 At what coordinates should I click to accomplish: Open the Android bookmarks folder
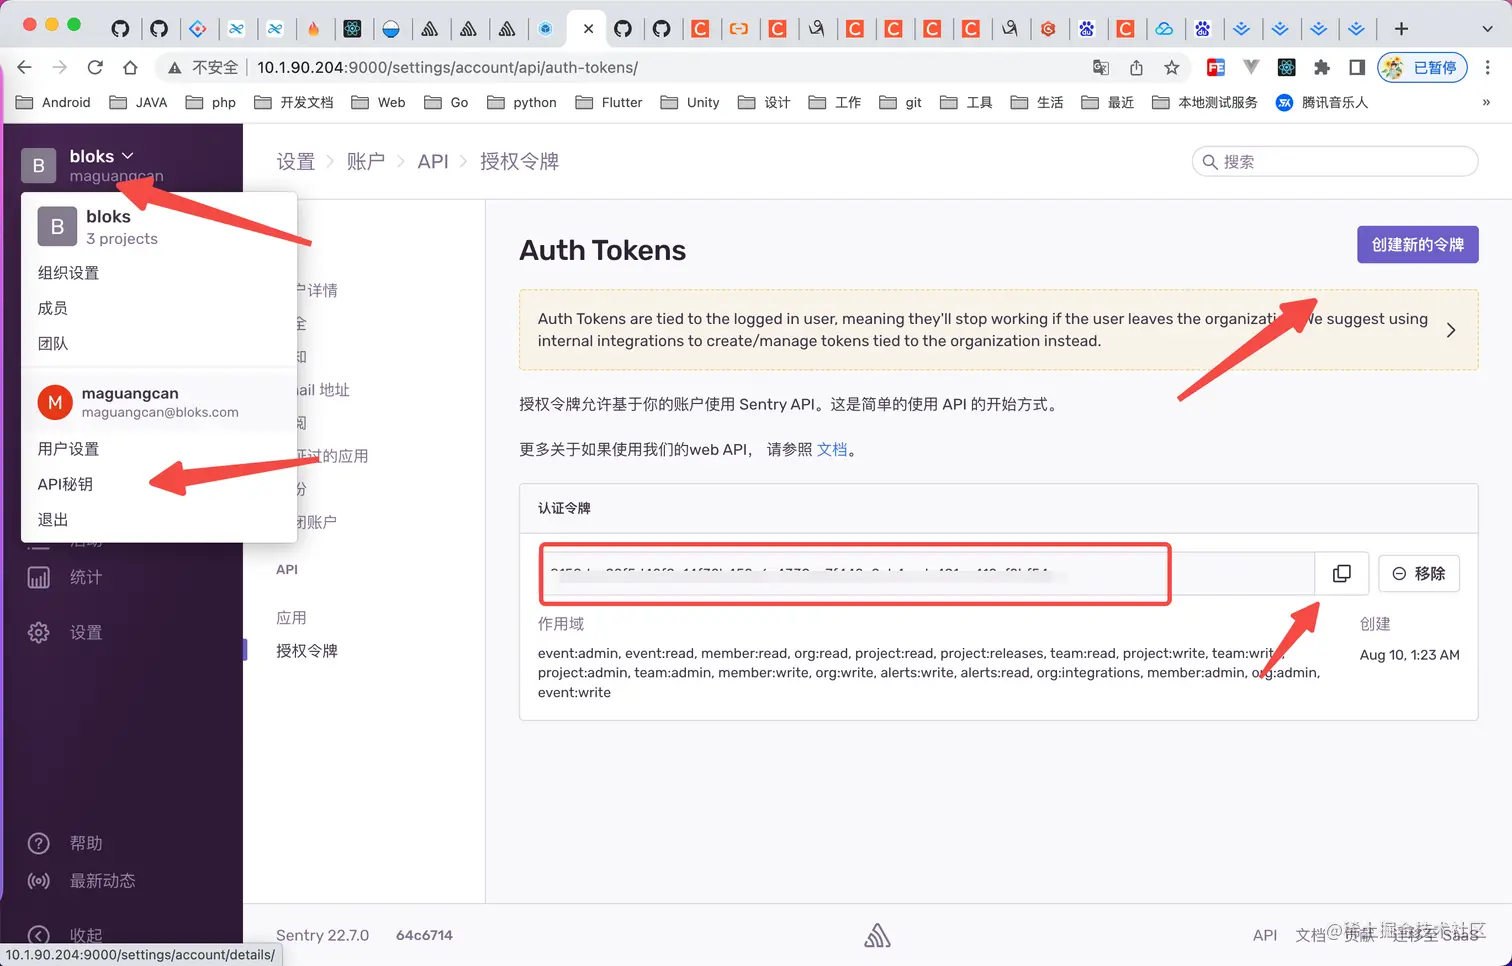pos(54,102)
